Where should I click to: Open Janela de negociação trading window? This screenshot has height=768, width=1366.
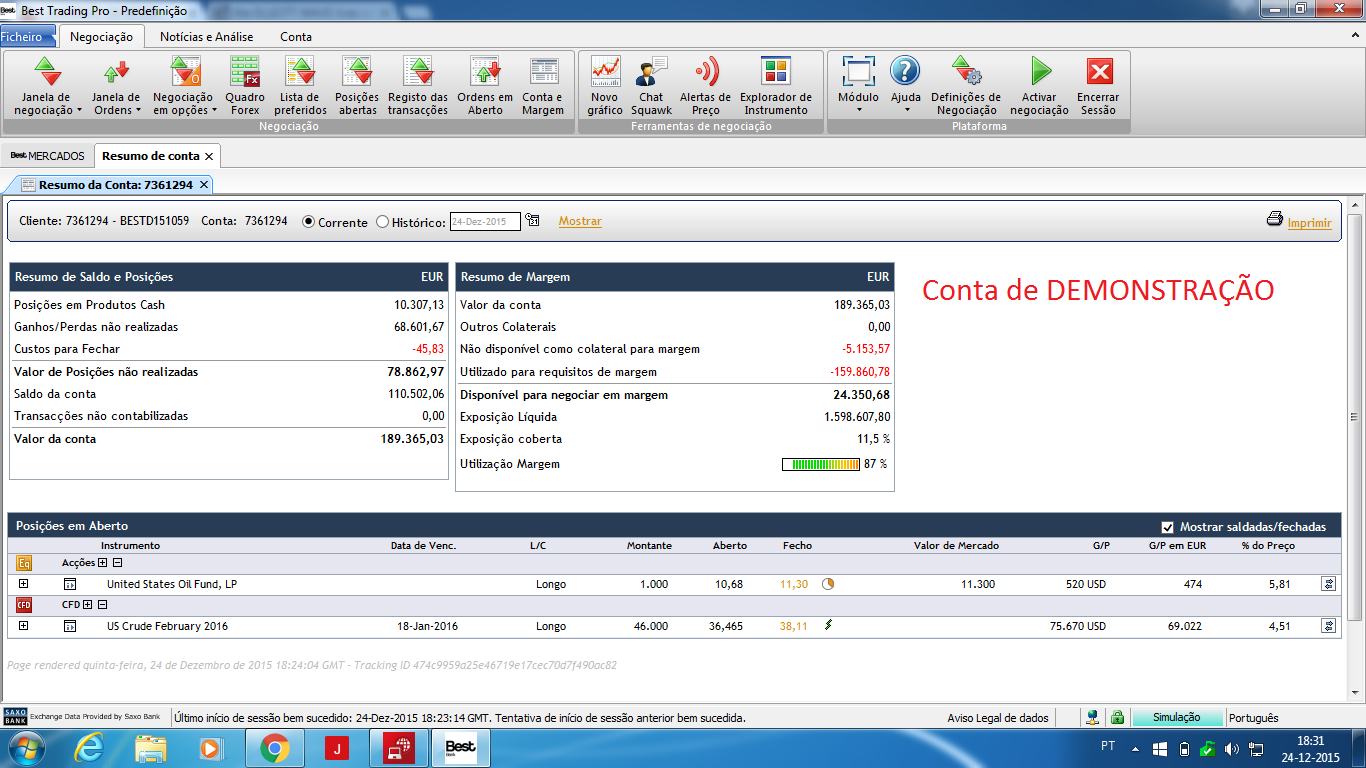click(49, 86)
